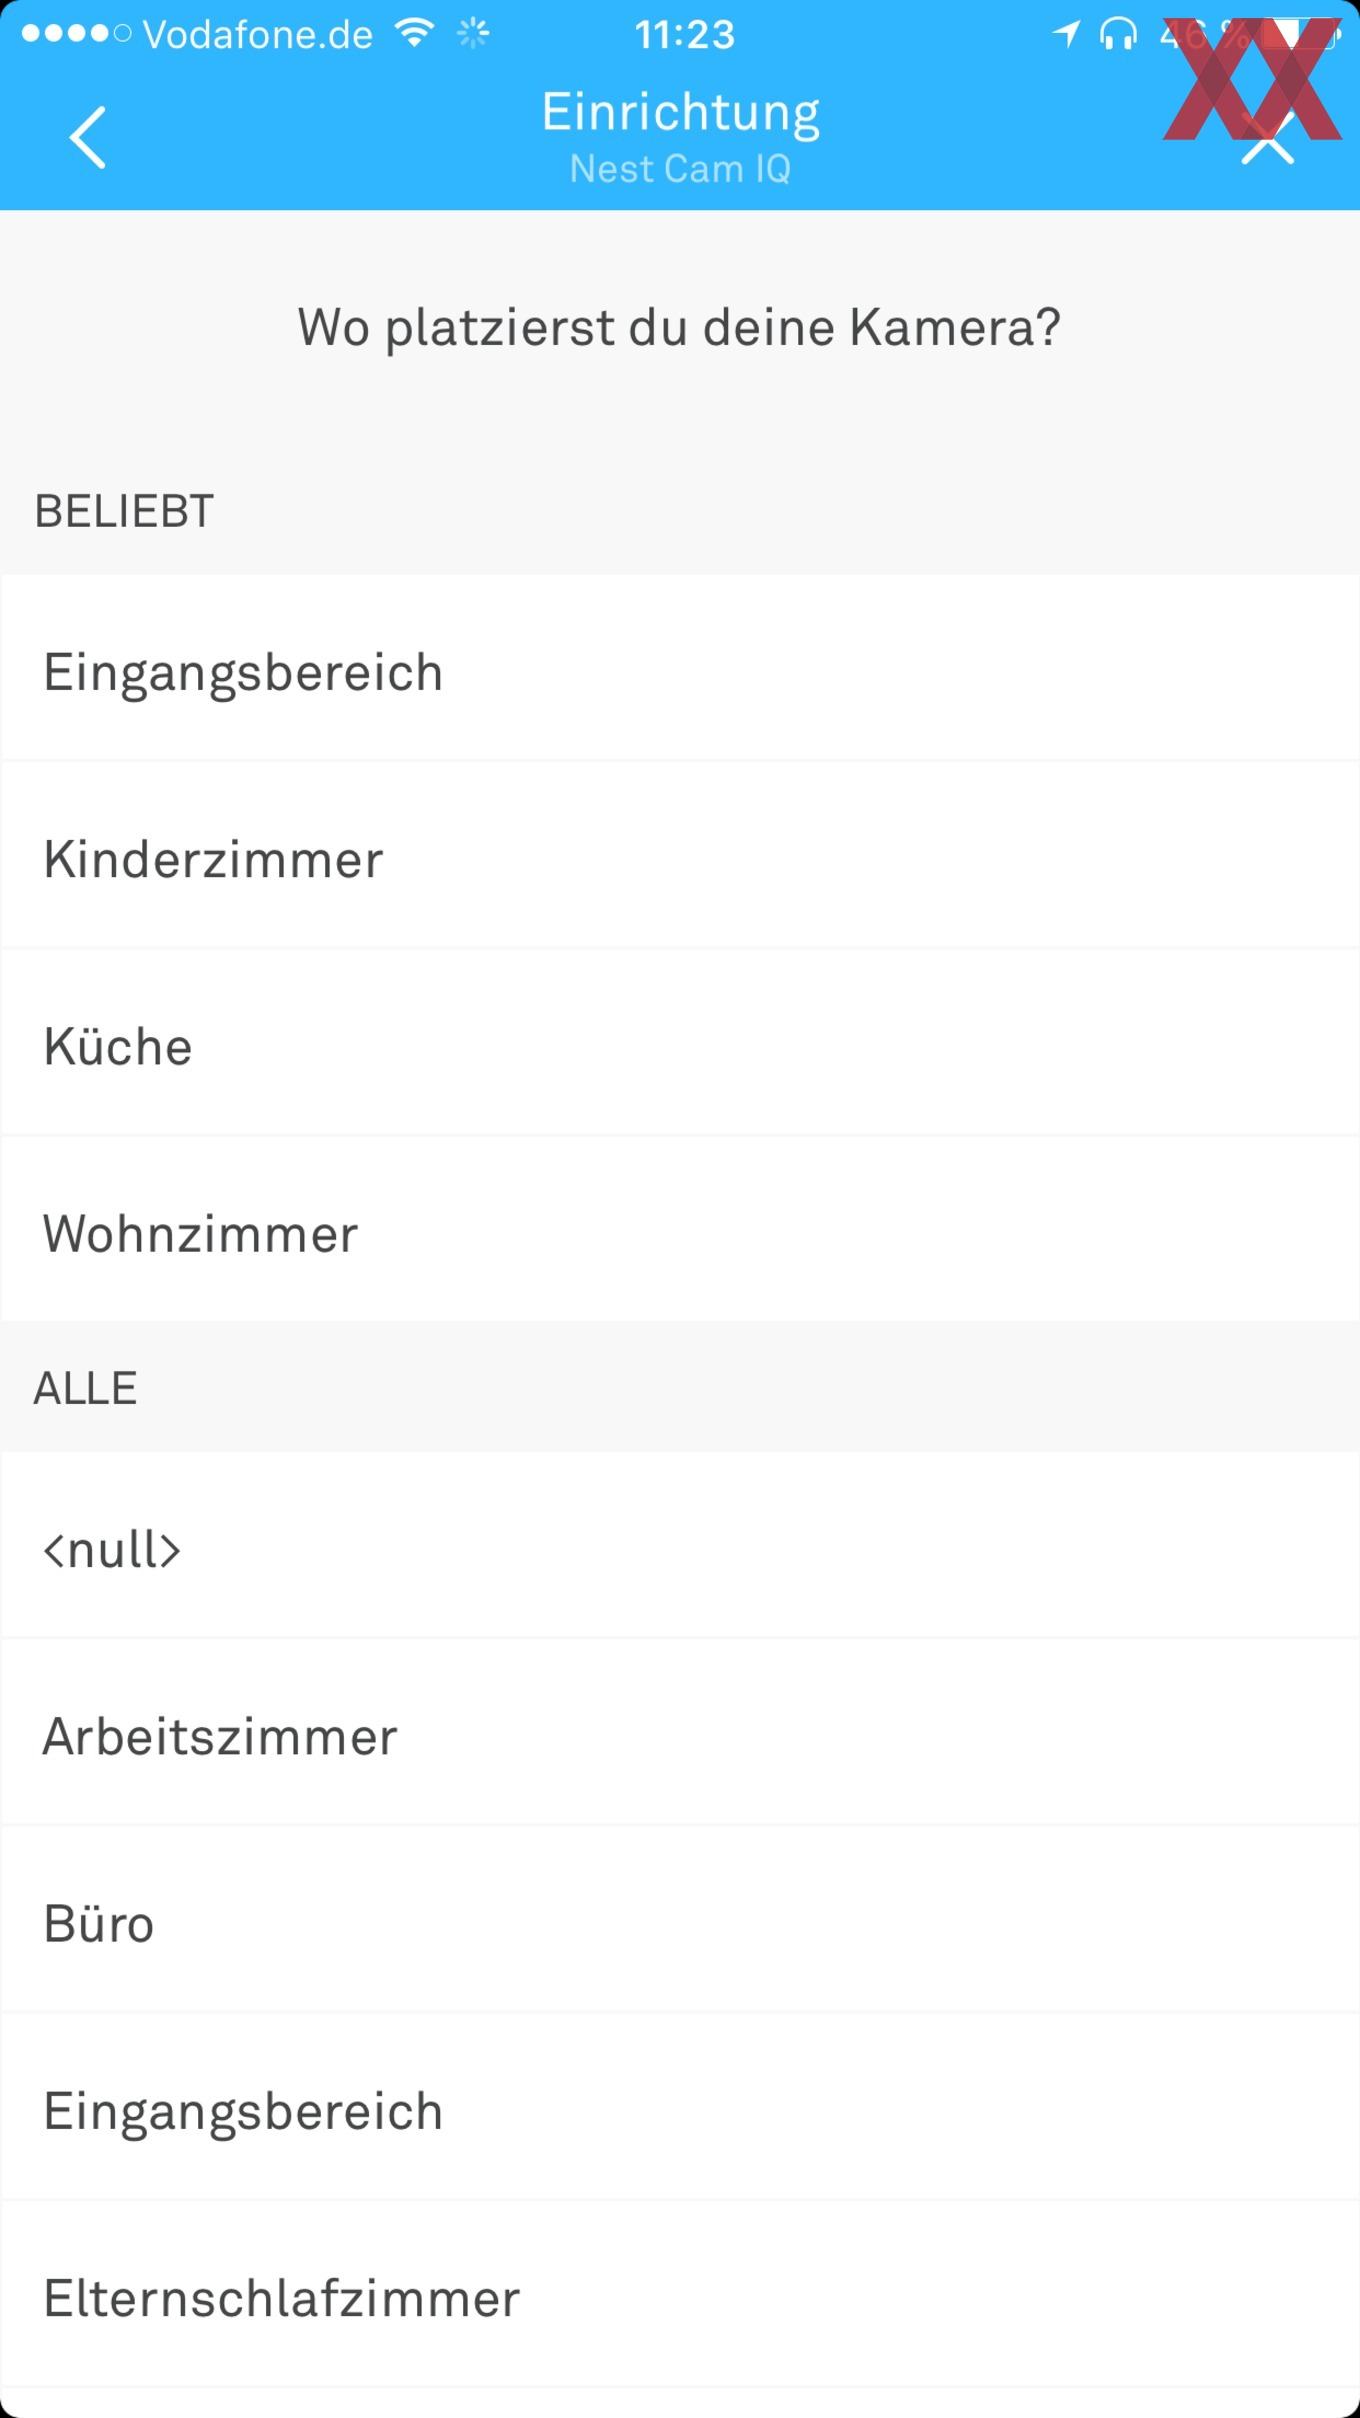Tap the headphones icon in status bar
Viewport: 1360px width, 2418px height.
pyautogui.click(x=1118, y=35)
